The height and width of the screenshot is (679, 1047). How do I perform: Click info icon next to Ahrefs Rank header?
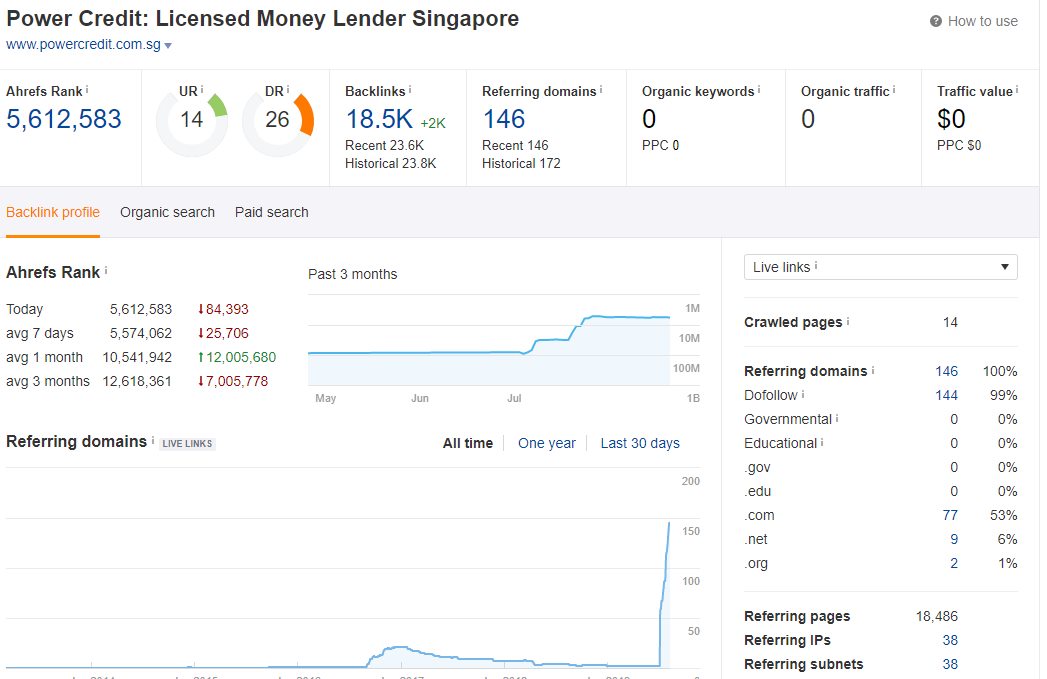(86, 90)
